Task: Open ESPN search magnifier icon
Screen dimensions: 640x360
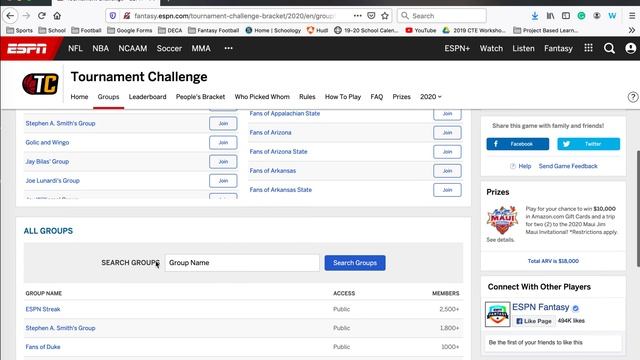Action: pyautogui.click(x=609, y=49)
